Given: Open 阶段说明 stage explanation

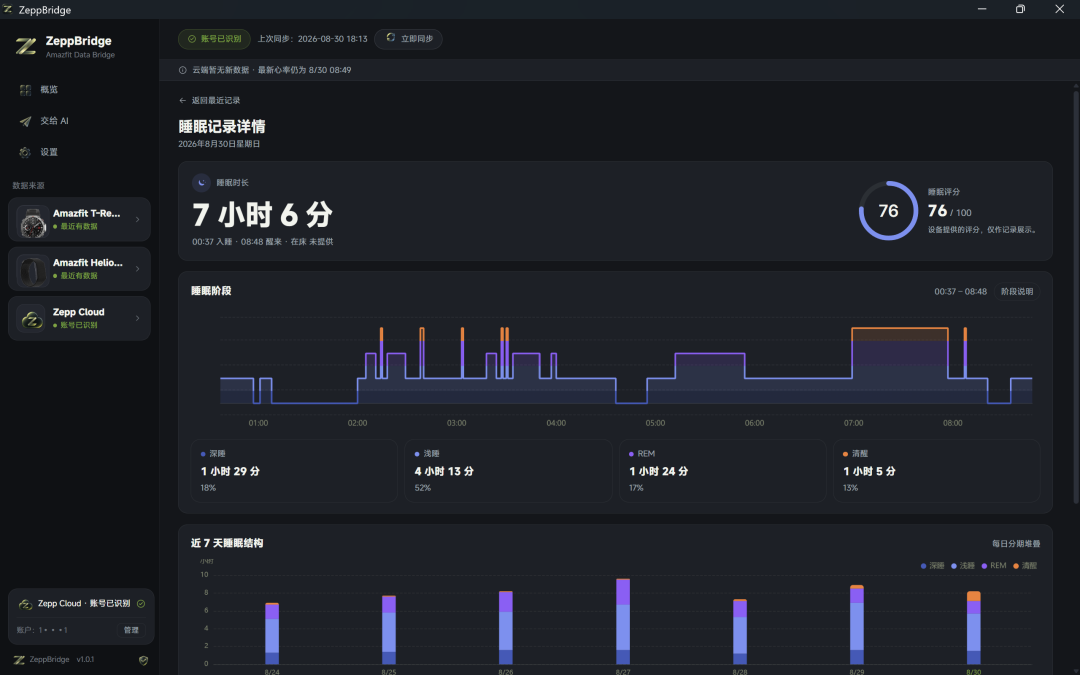Looking at the screenshot, I should tap(1017, 292).
